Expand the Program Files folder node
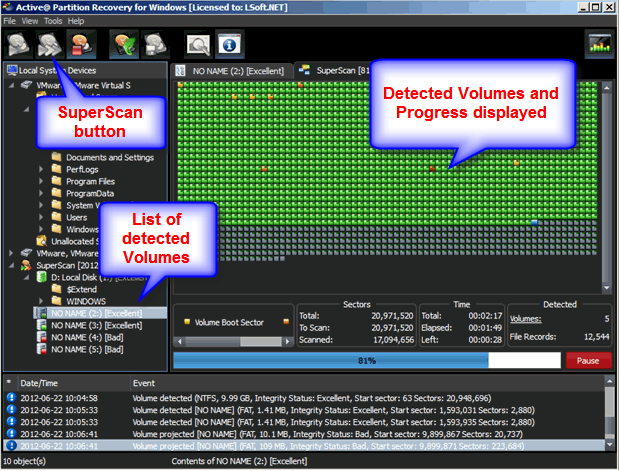Screen dimensions: 619x471 coord(42,181)
